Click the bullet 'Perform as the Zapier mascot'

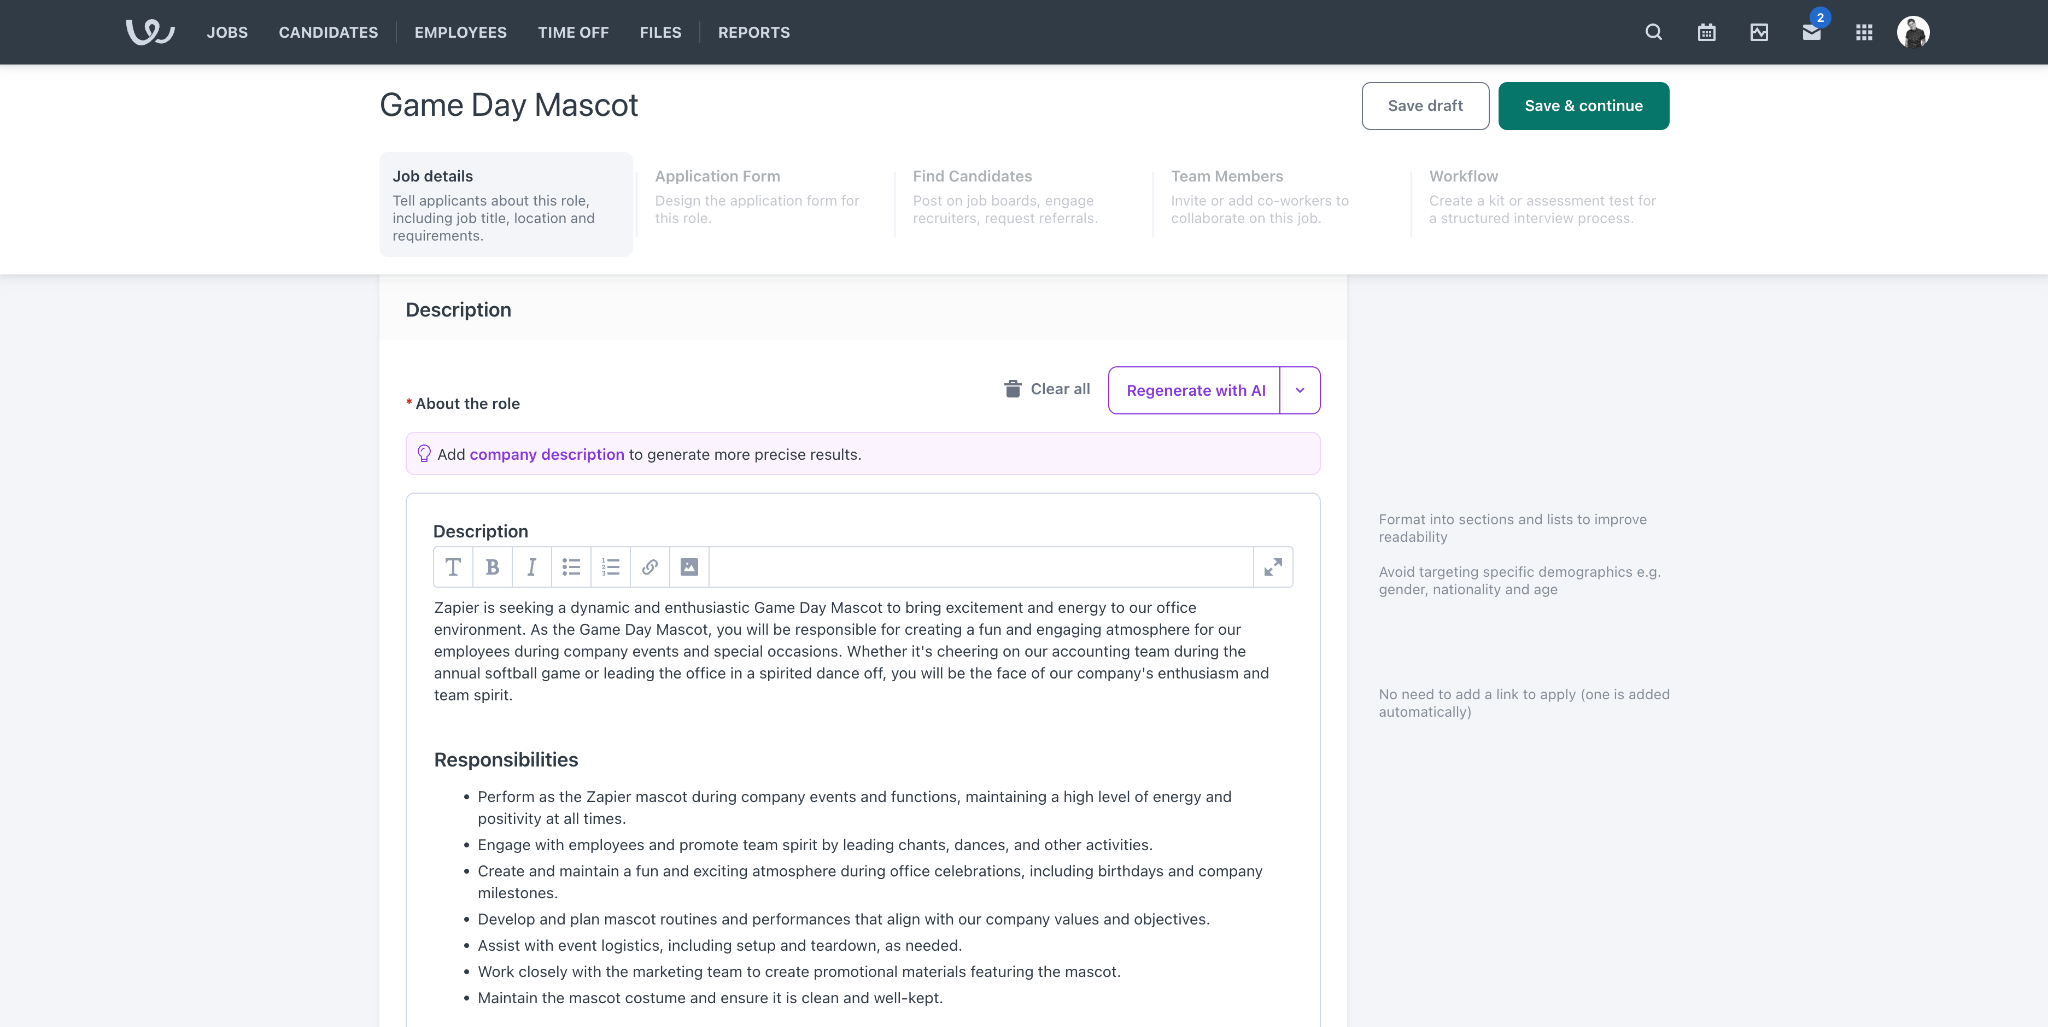pos(855,807)
